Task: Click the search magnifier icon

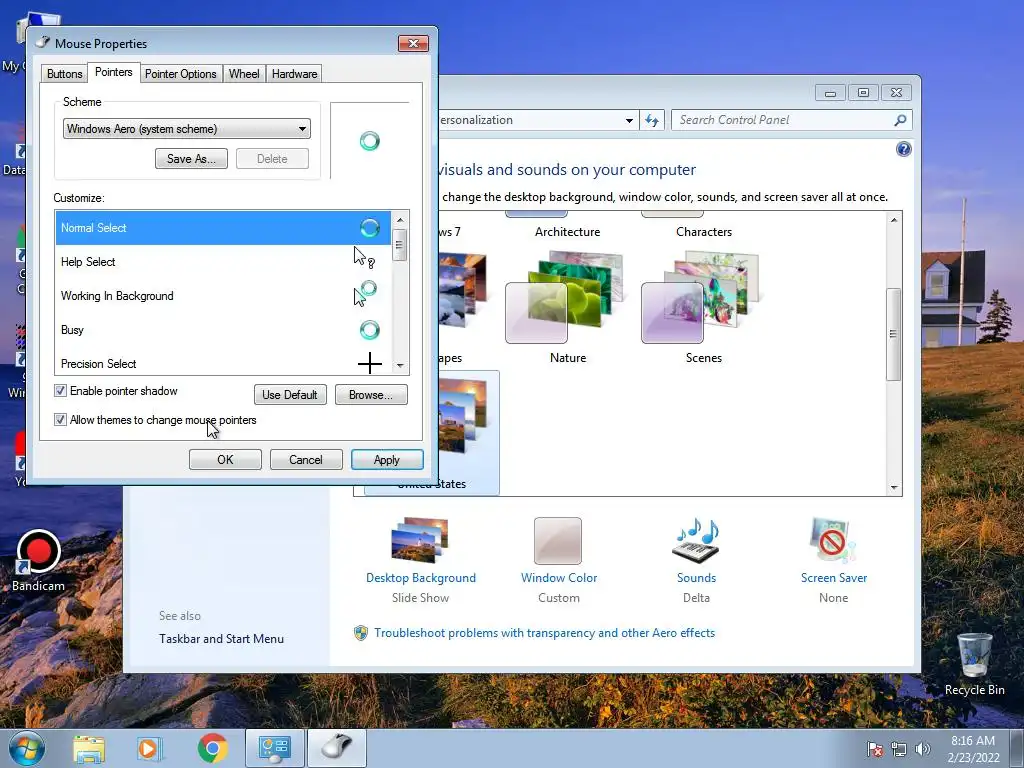Action: (900, 120)
